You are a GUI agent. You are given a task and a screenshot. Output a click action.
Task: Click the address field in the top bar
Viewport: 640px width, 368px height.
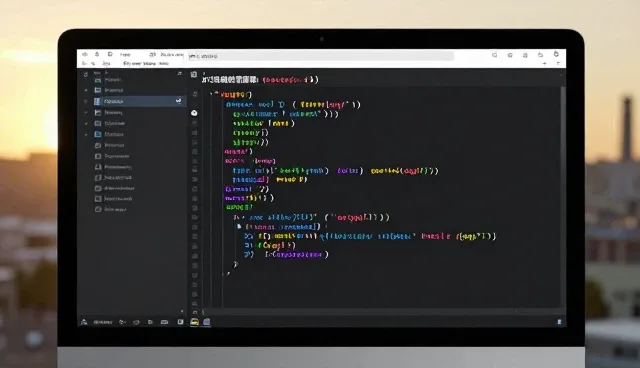click(320, 56)
